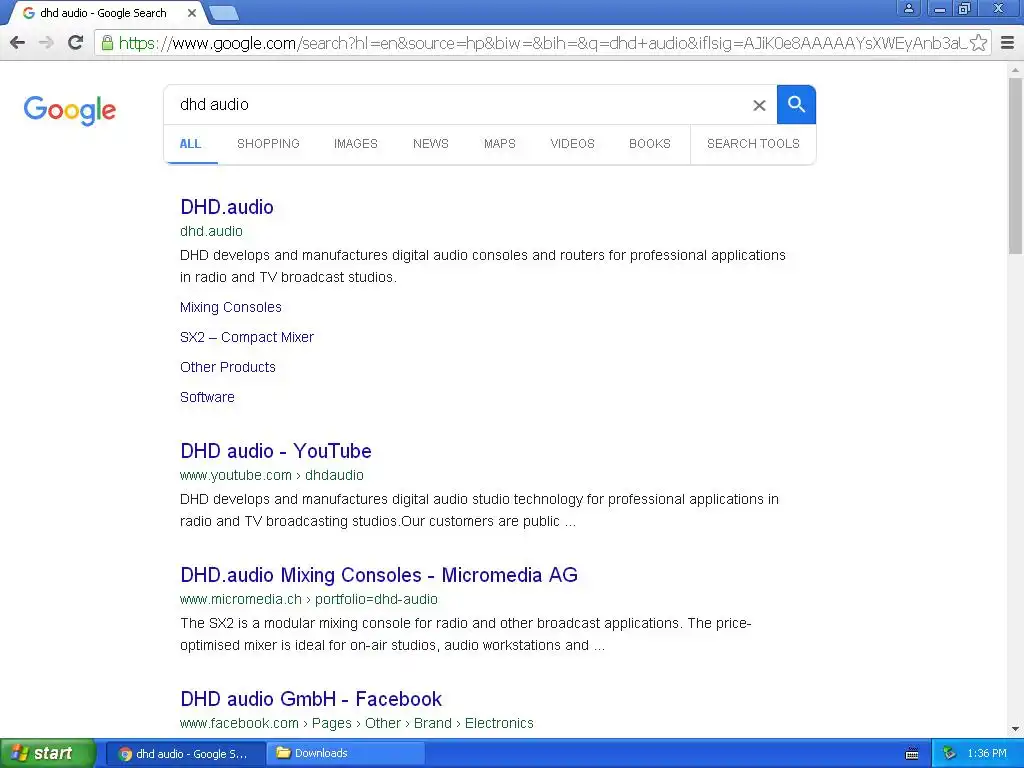The height and width of the screenshot is (768, 1024).
Task: Bookmark this page with the star icon
Action: pos(978,43)
